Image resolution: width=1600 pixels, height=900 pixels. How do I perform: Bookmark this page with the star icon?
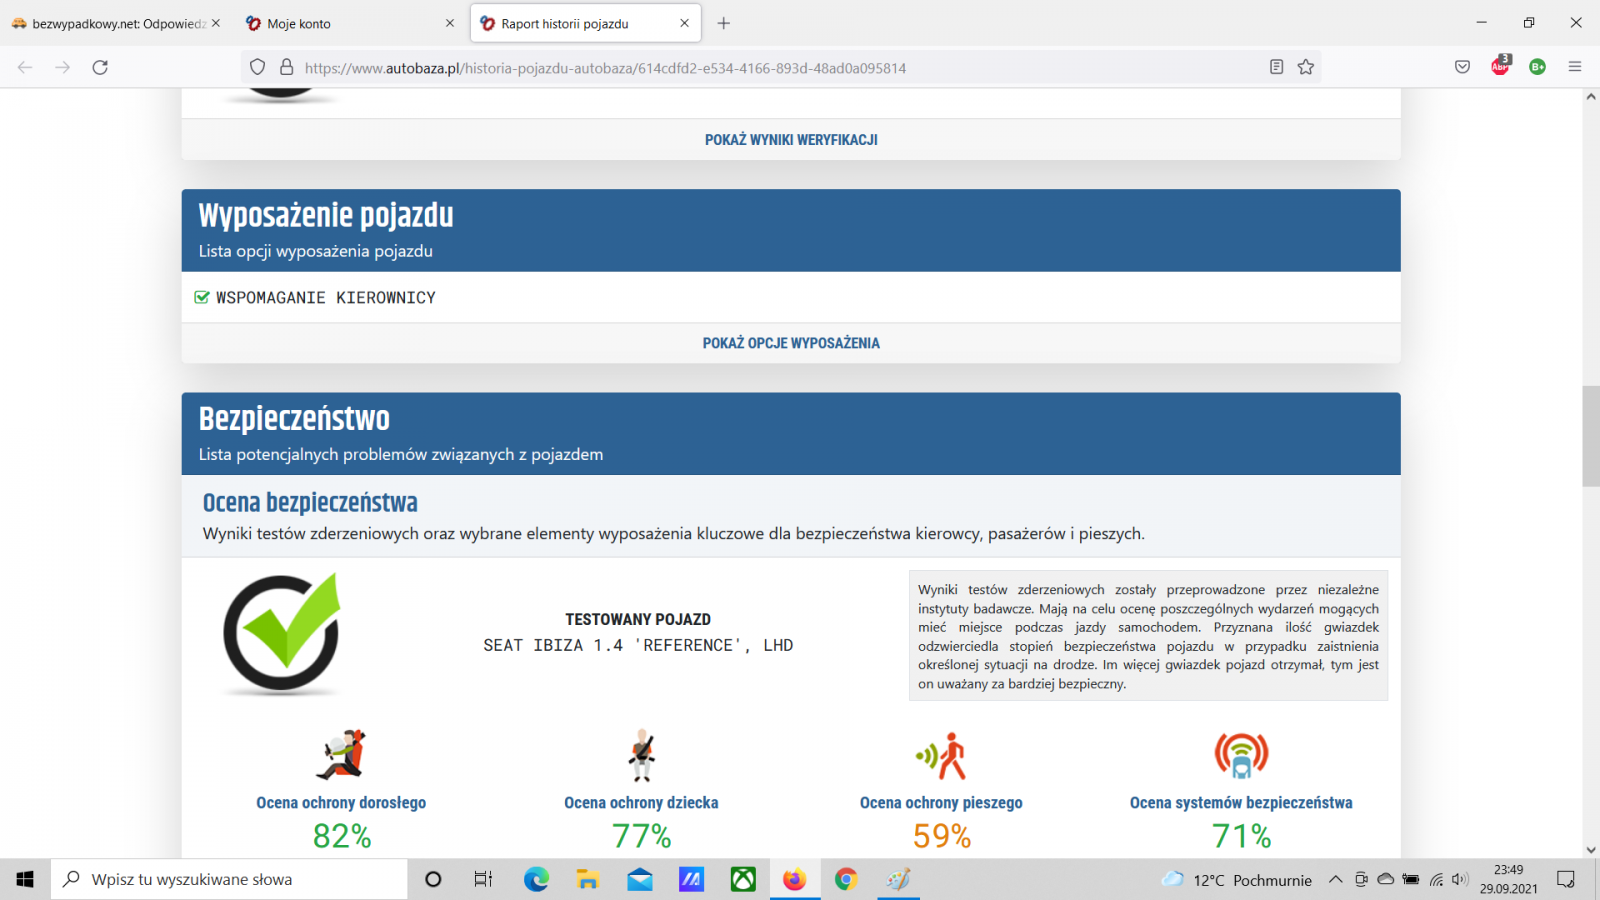pos(1306,67)
